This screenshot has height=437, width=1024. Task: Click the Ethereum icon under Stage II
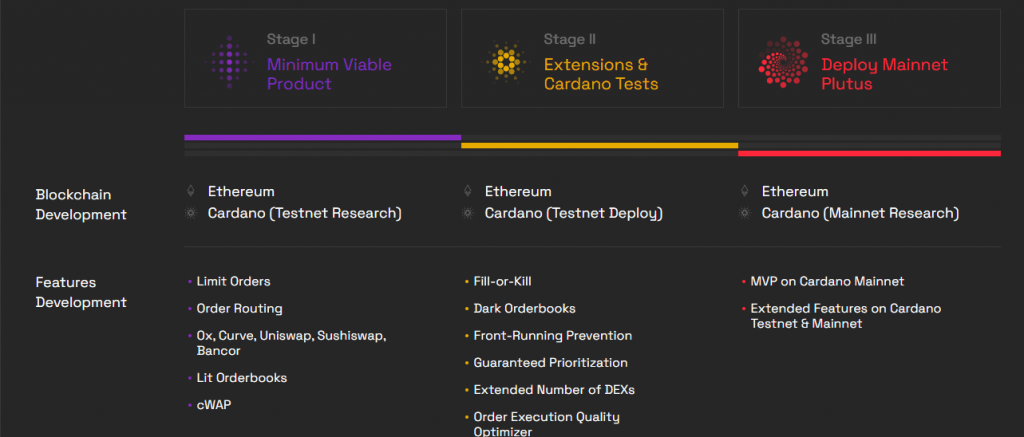tap(468, 191)
